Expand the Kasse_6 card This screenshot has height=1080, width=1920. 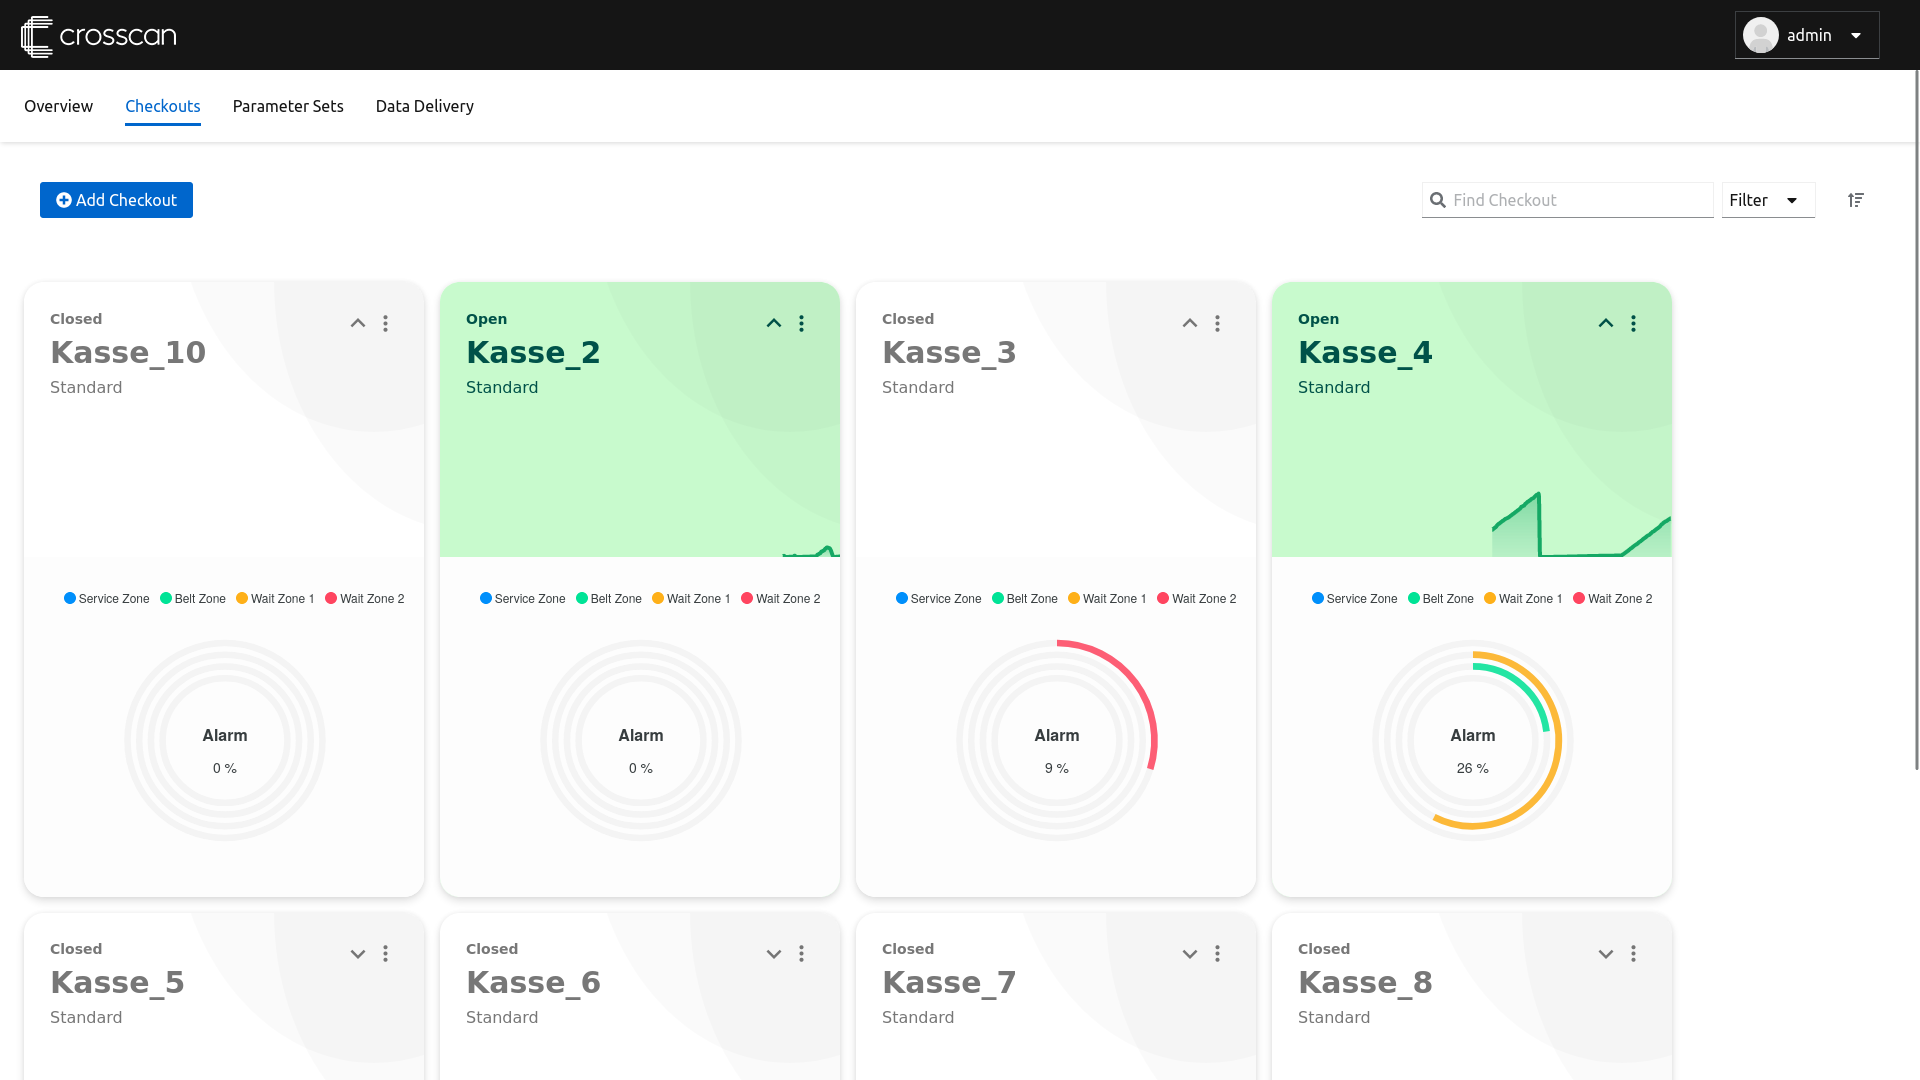tap(773, 954)
